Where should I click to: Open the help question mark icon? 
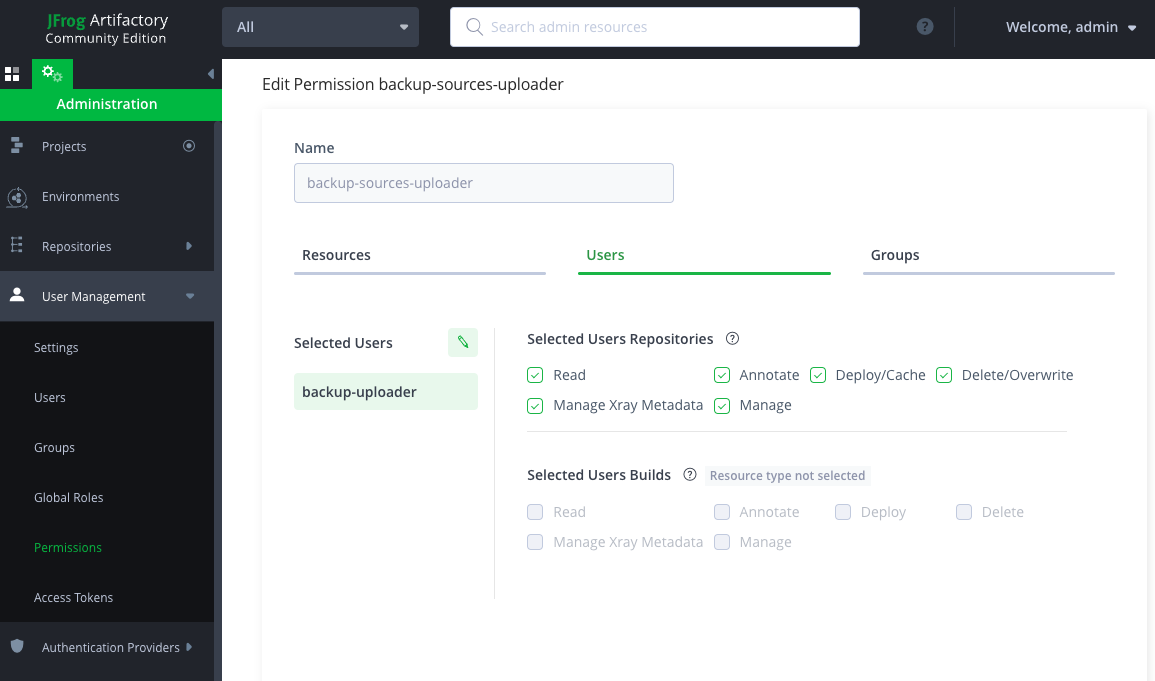(x=924, y=27)
